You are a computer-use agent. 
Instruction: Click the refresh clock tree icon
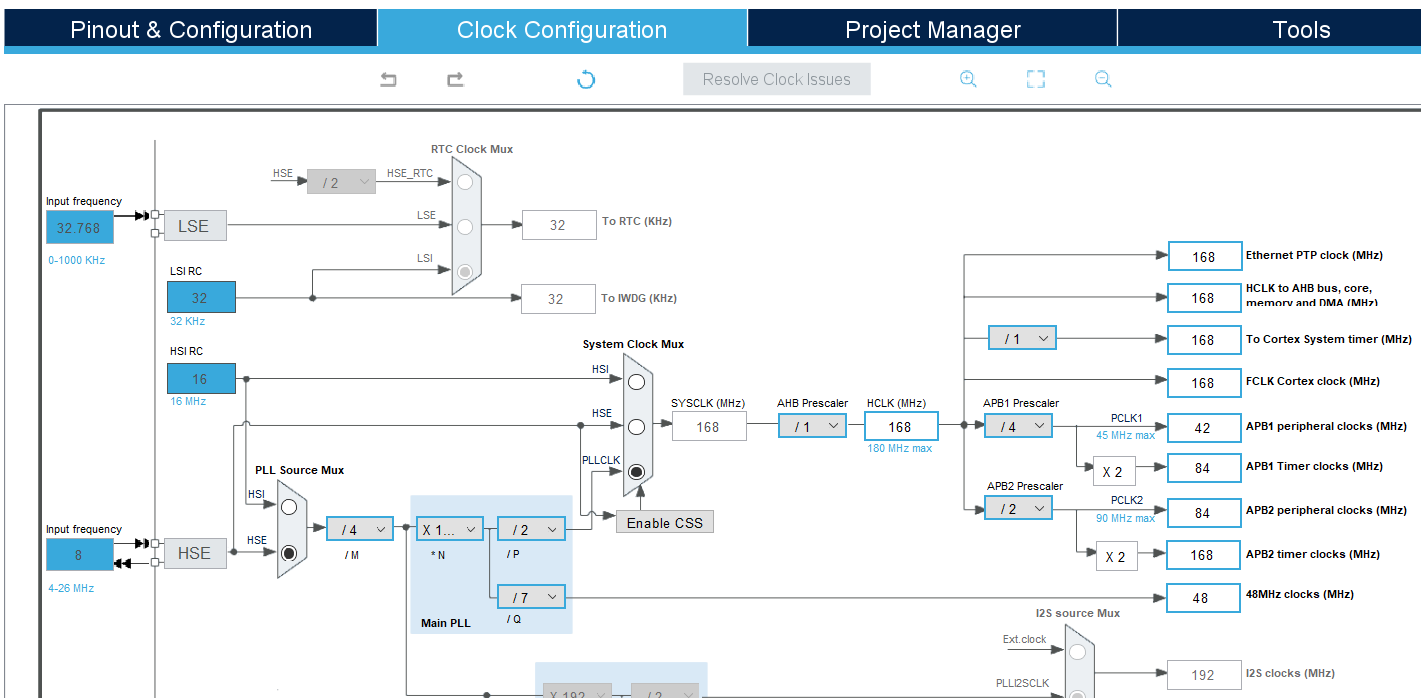tap(586, 79)
